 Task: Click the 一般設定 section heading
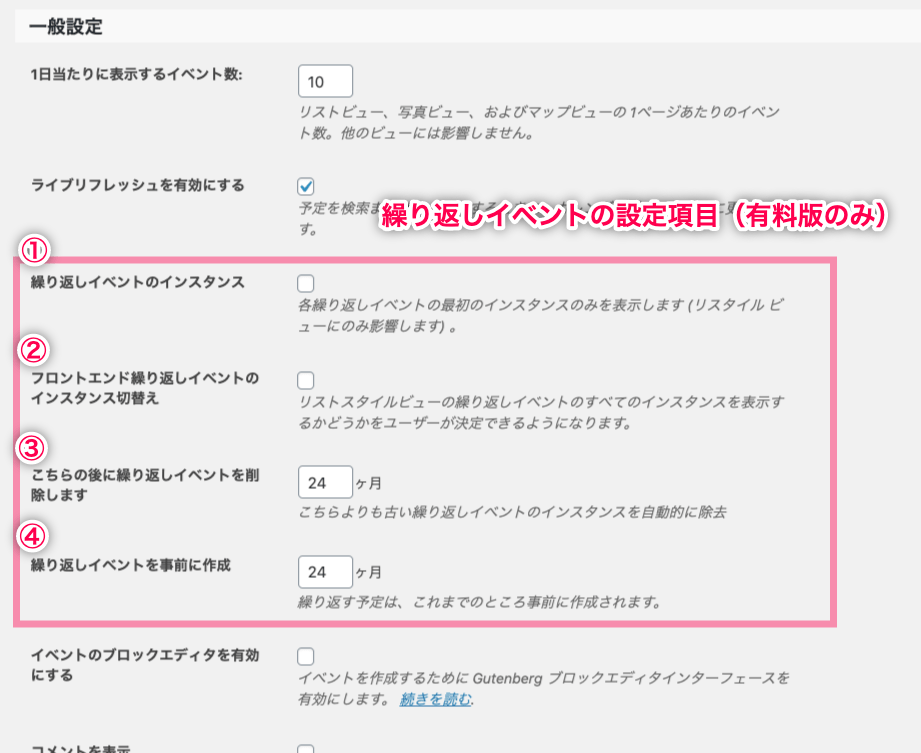coord(66,27)
